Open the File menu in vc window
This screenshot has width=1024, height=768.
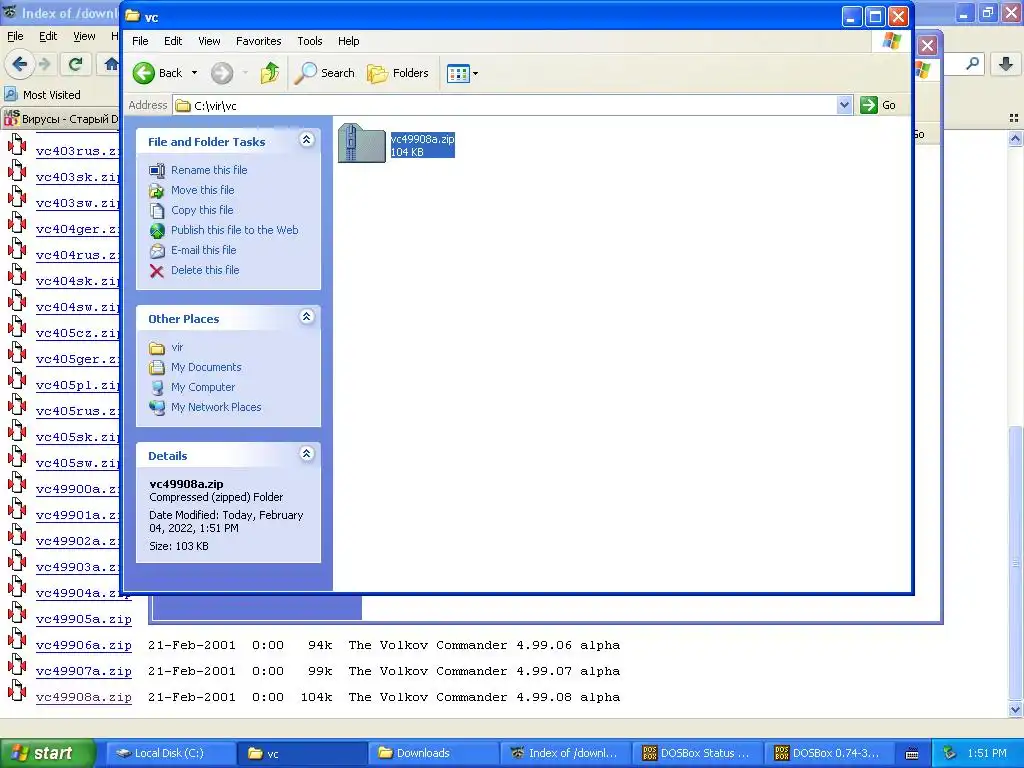(140, 41)
